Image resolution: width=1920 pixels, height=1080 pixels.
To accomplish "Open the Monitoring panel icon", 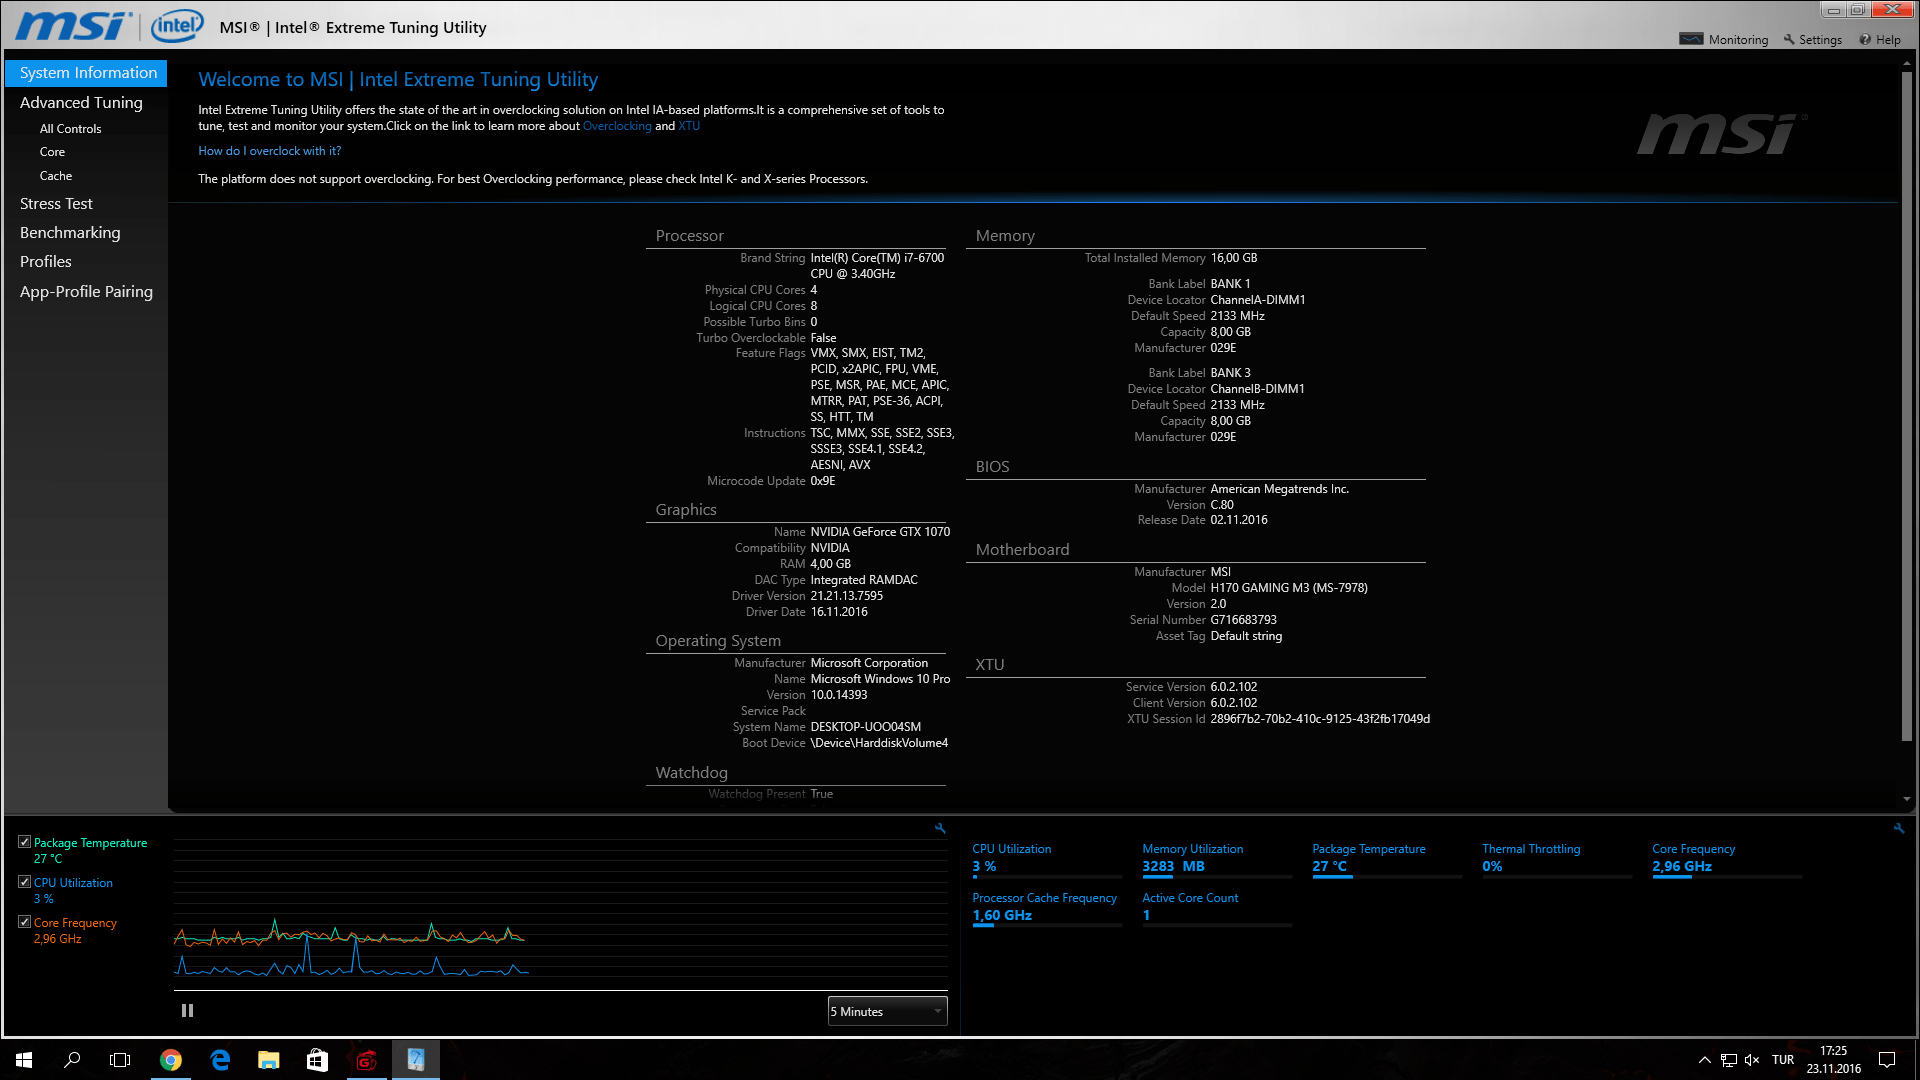I will coord(1691,39).
